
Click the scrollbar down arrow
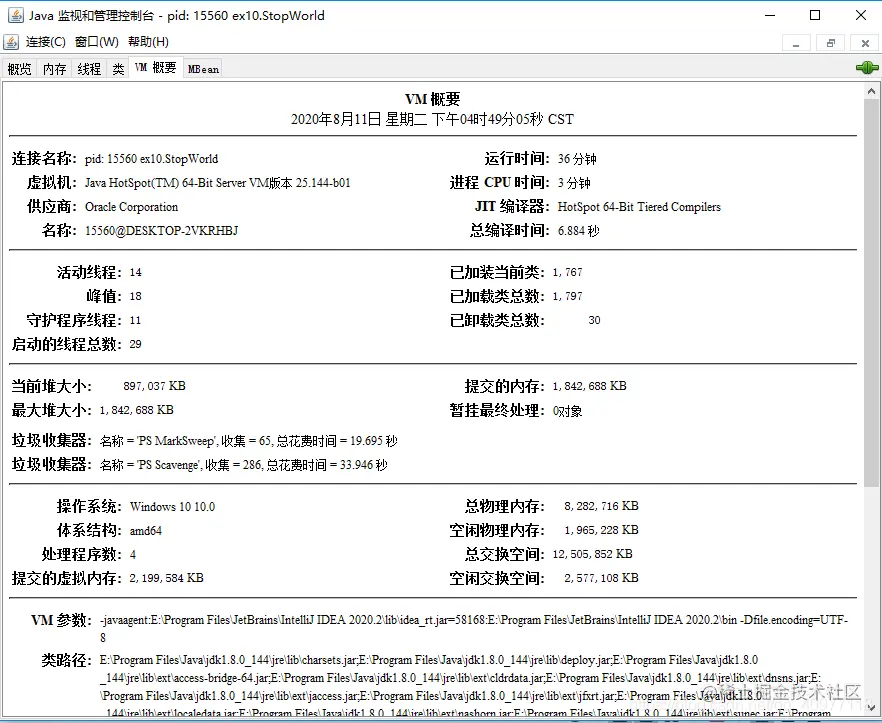[x=871, y=707]
